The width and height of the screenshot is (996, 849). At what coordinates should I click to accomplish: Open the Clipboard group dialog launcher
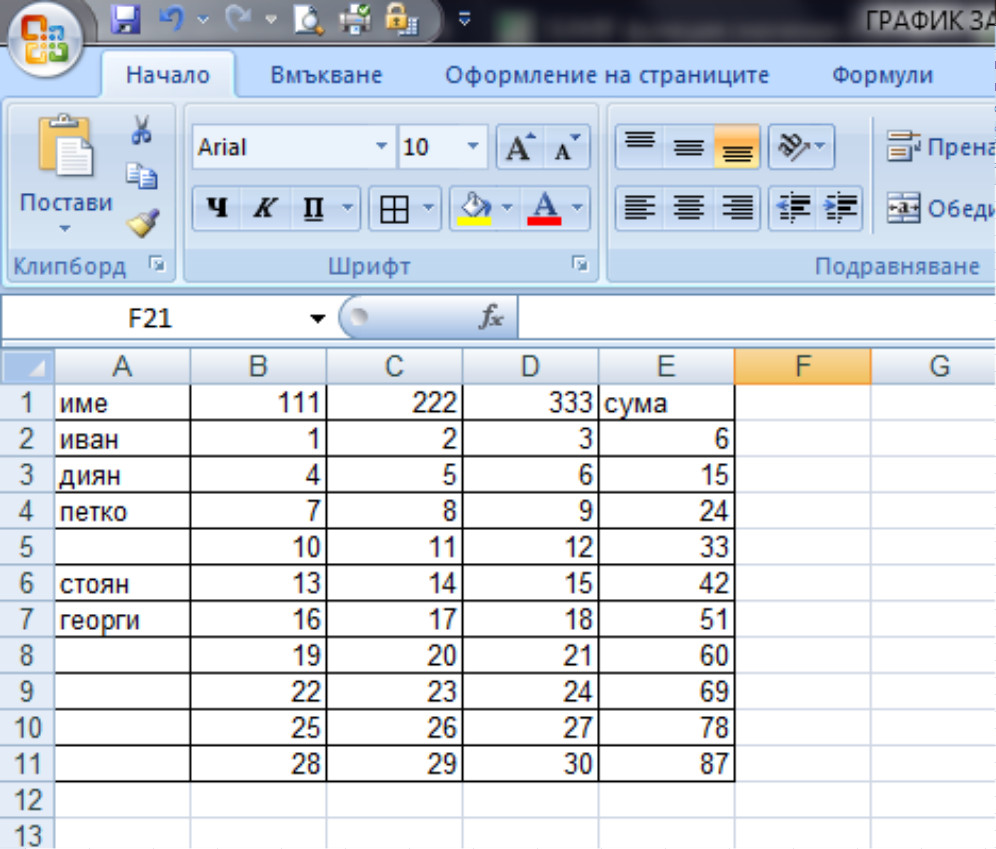pyautogui.click(x=156, y=264)
